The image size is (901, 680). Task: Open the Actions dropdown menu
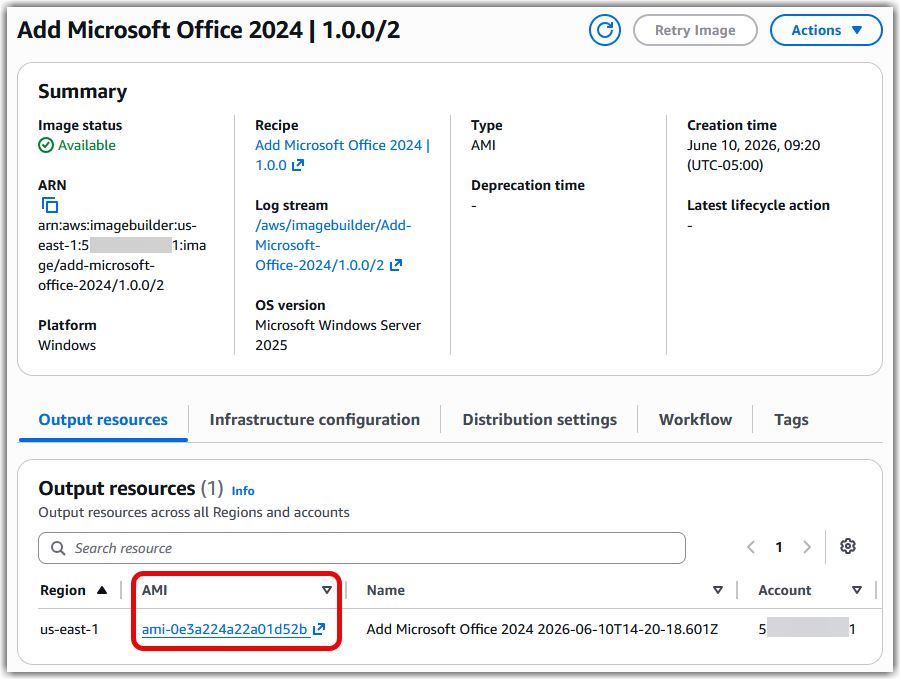click(x=826, y=30)
